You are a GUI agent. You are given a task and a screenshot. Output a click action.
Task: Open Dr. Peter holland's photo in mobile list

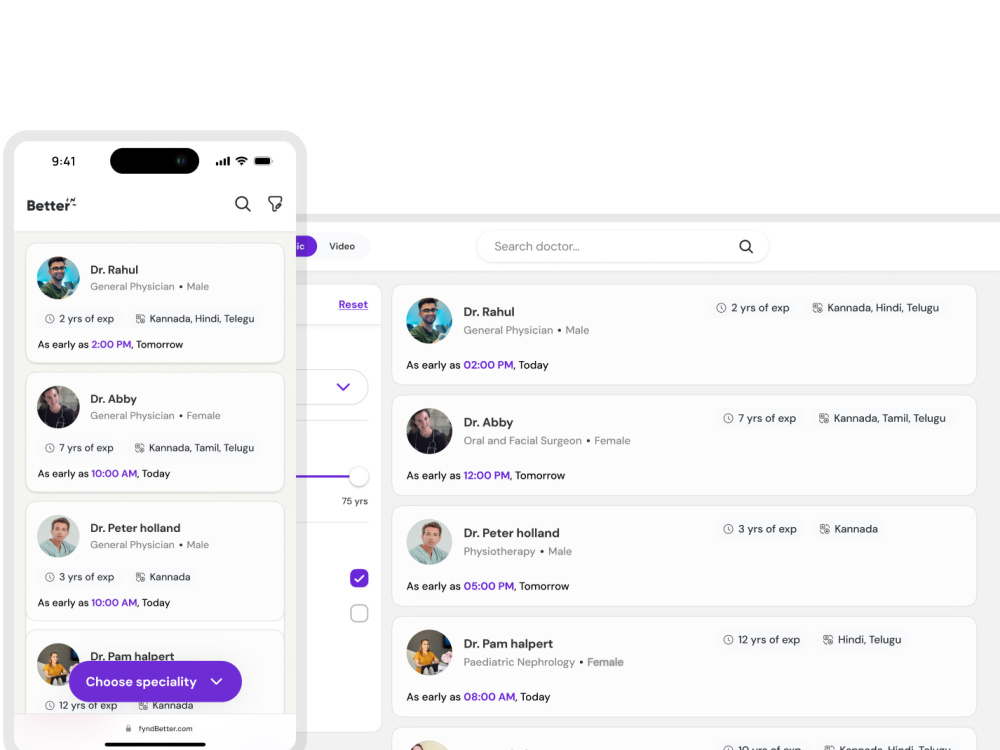(x=58, y=536)
